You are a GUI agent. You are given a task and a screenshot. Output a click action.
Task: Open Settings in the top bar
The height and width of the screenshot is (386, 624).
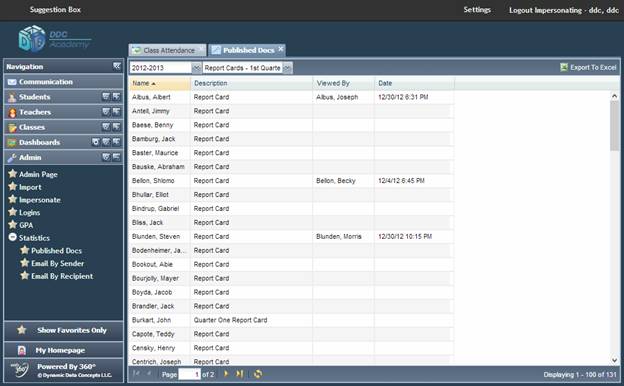477,10
